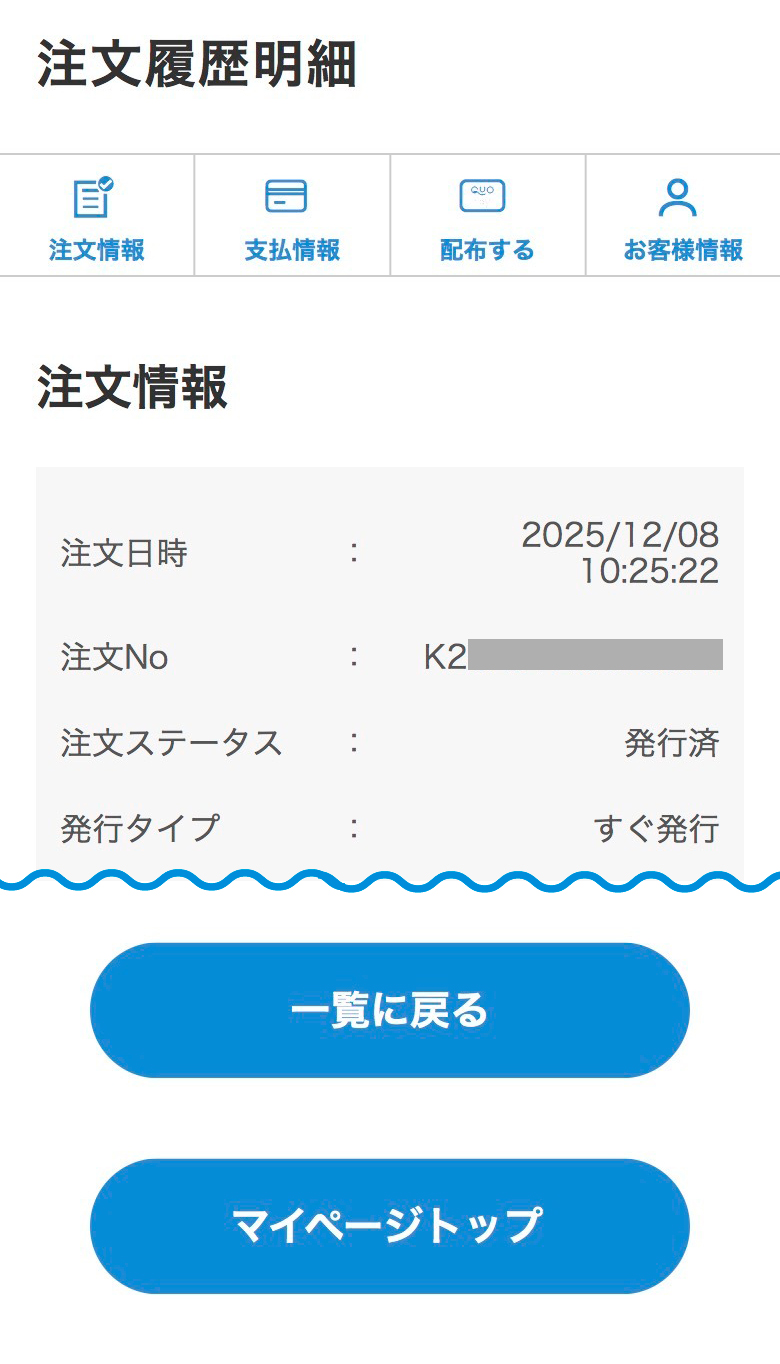Switch to the 支払情報 tab label

click(x=292, y=250)
